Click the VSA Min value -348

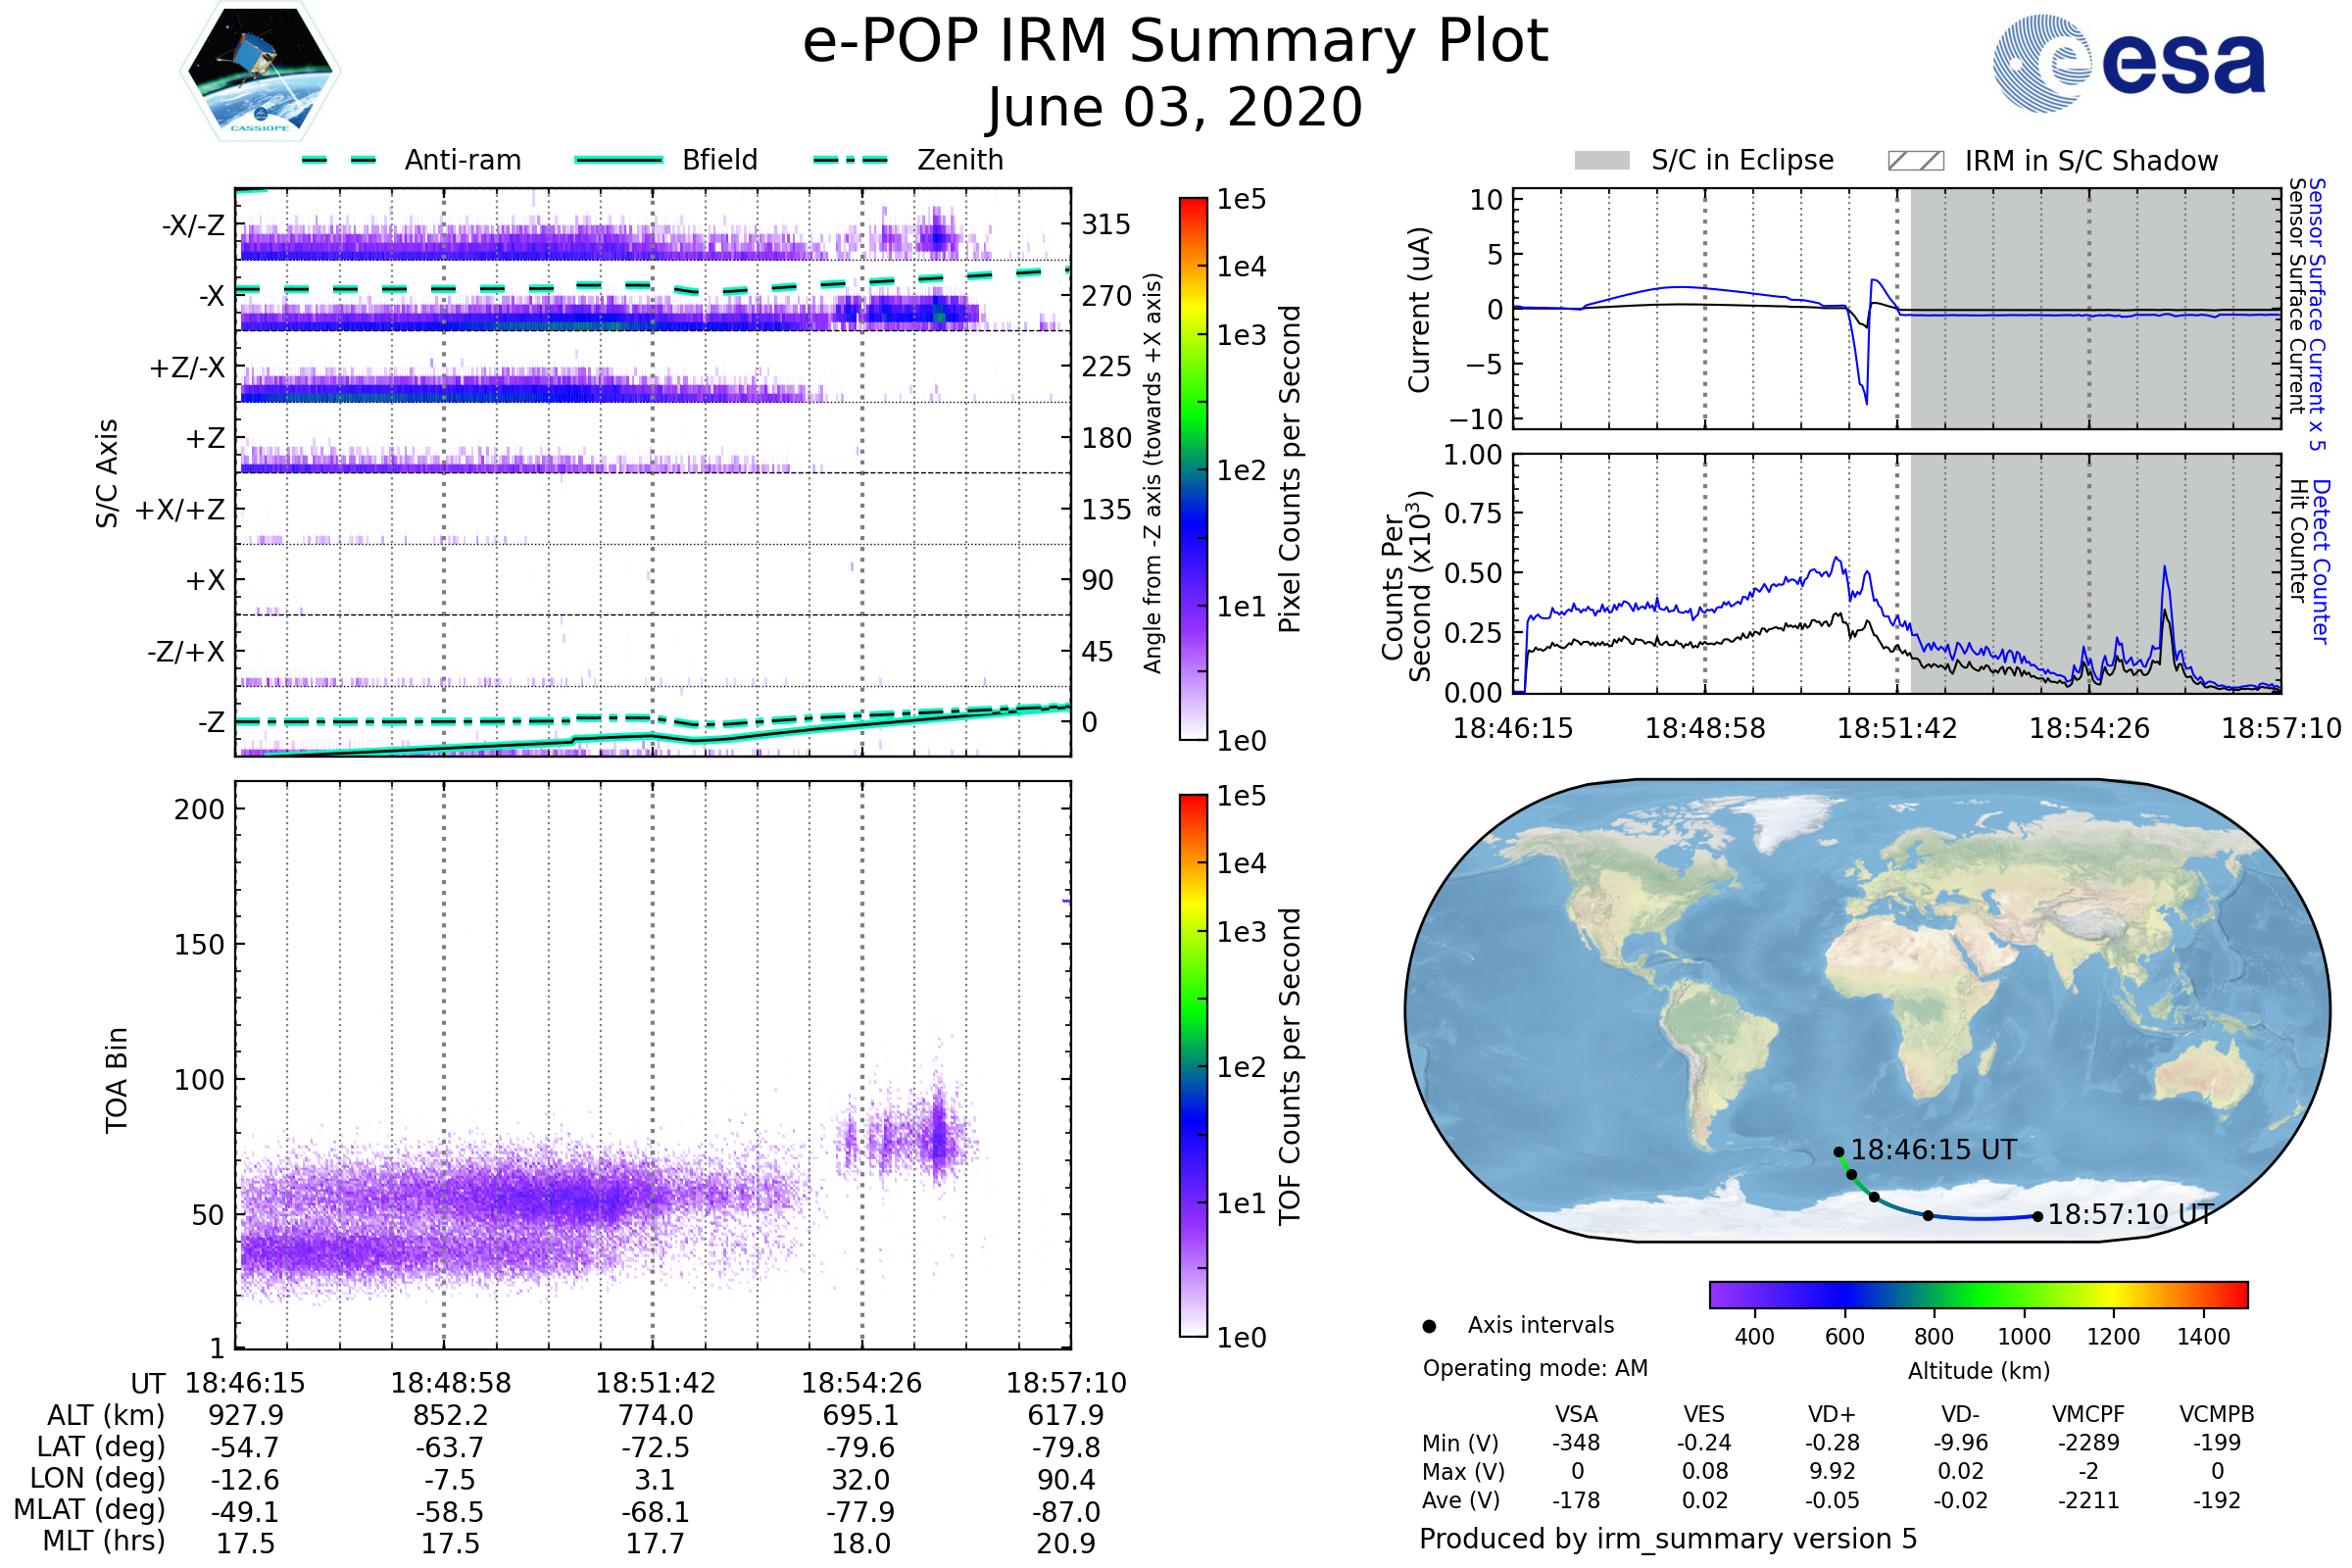(x=1576, y=1443)
